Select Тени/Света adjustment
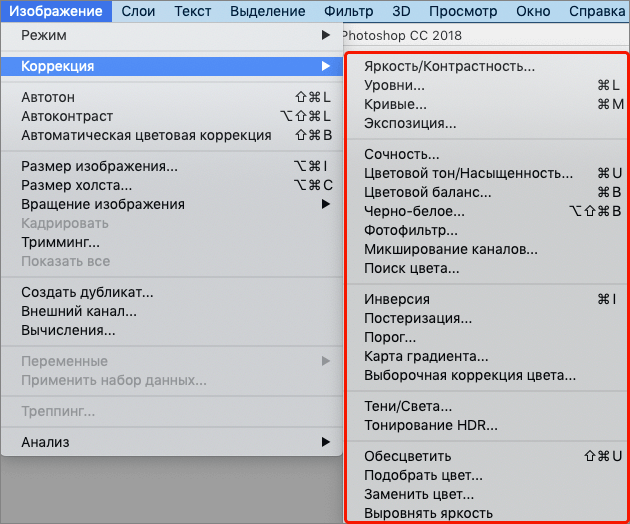This screenshot has width=630, height=524. pos(487,406)
